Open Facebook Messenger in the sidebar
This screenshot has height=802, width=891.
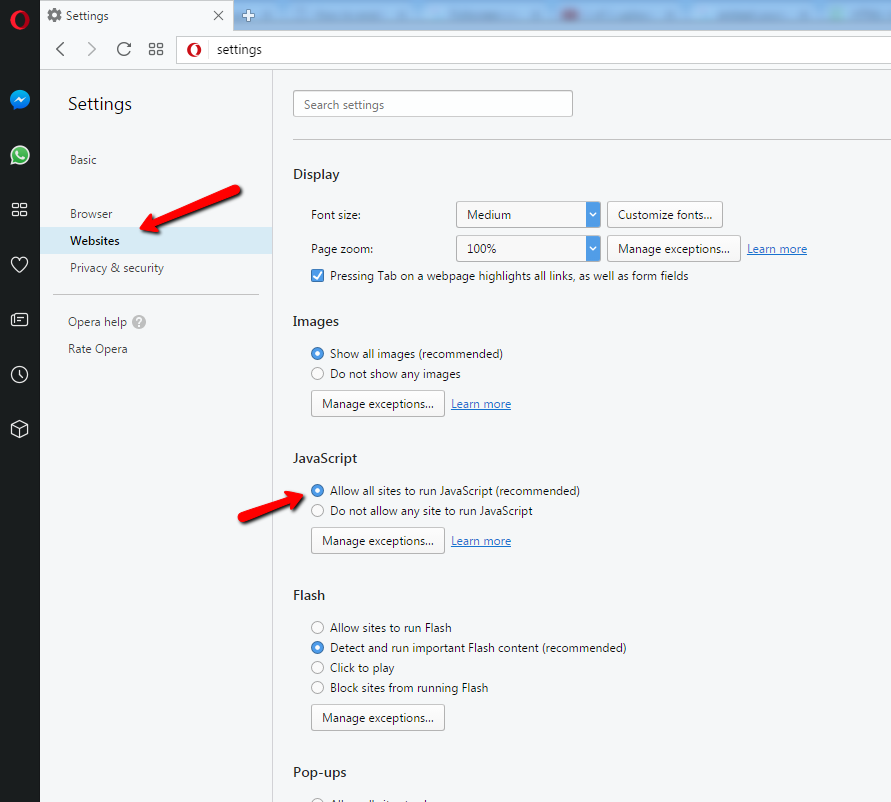coord(20,100)
